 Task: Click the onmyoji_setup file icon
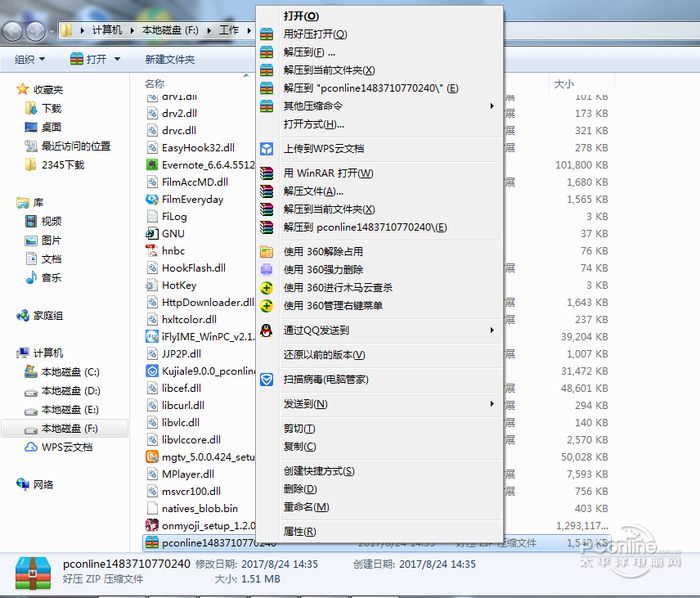coord(152,525)
